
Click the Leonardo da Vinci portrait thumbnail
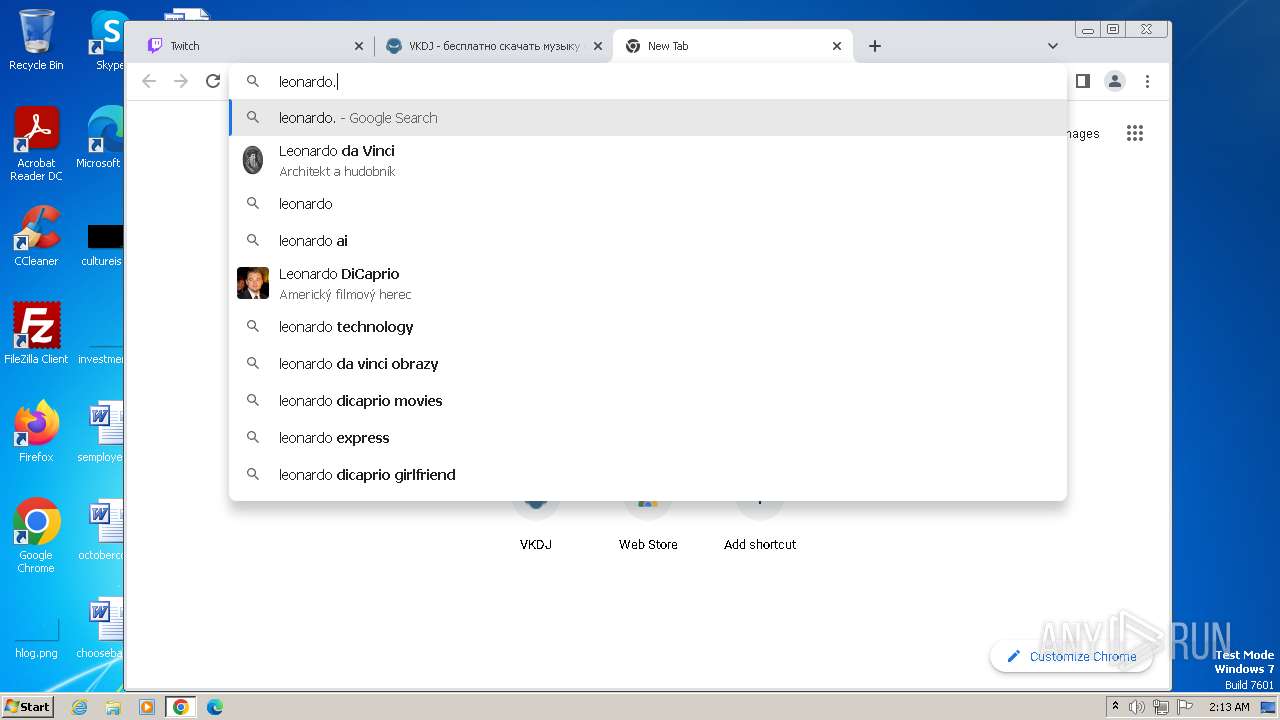pos(253,160)
